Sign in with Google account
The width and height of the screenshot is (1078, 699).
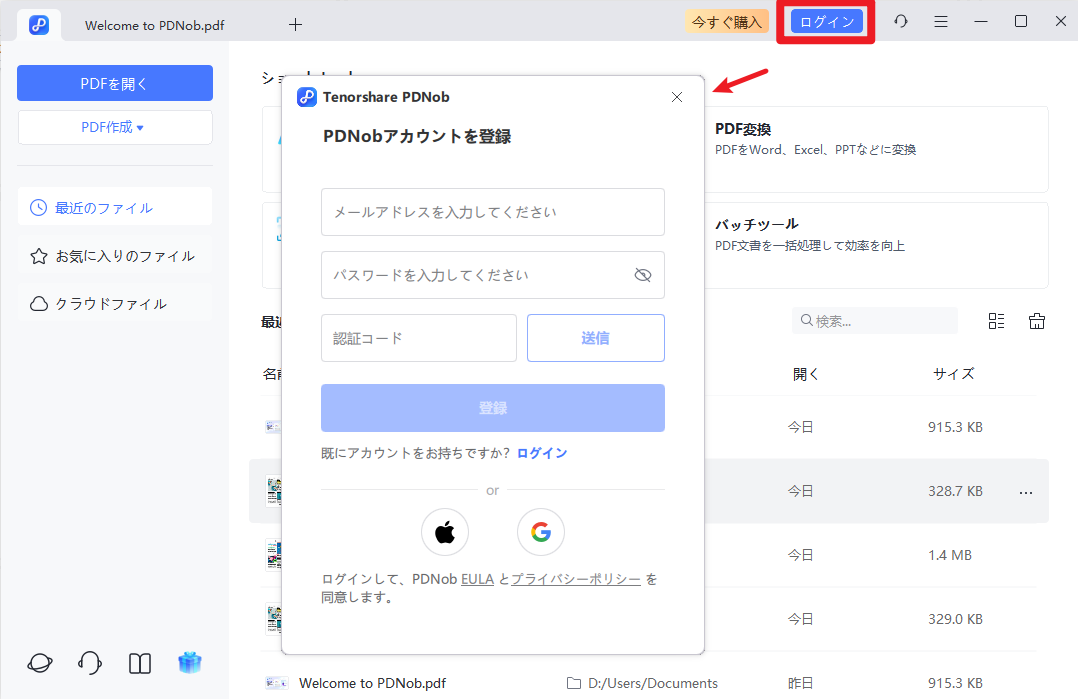tap(540, 532)
